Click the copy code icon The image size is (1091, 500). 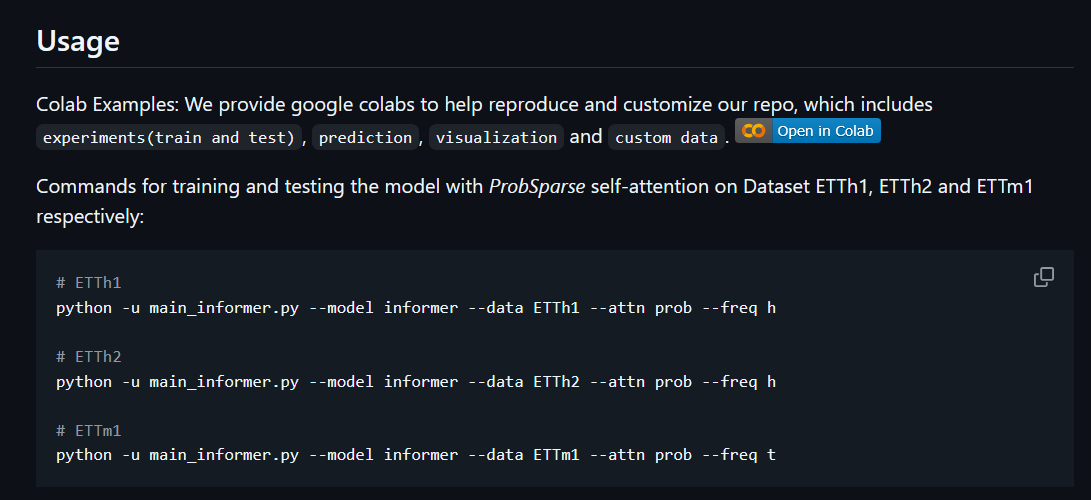click(x=1043, y=278)
